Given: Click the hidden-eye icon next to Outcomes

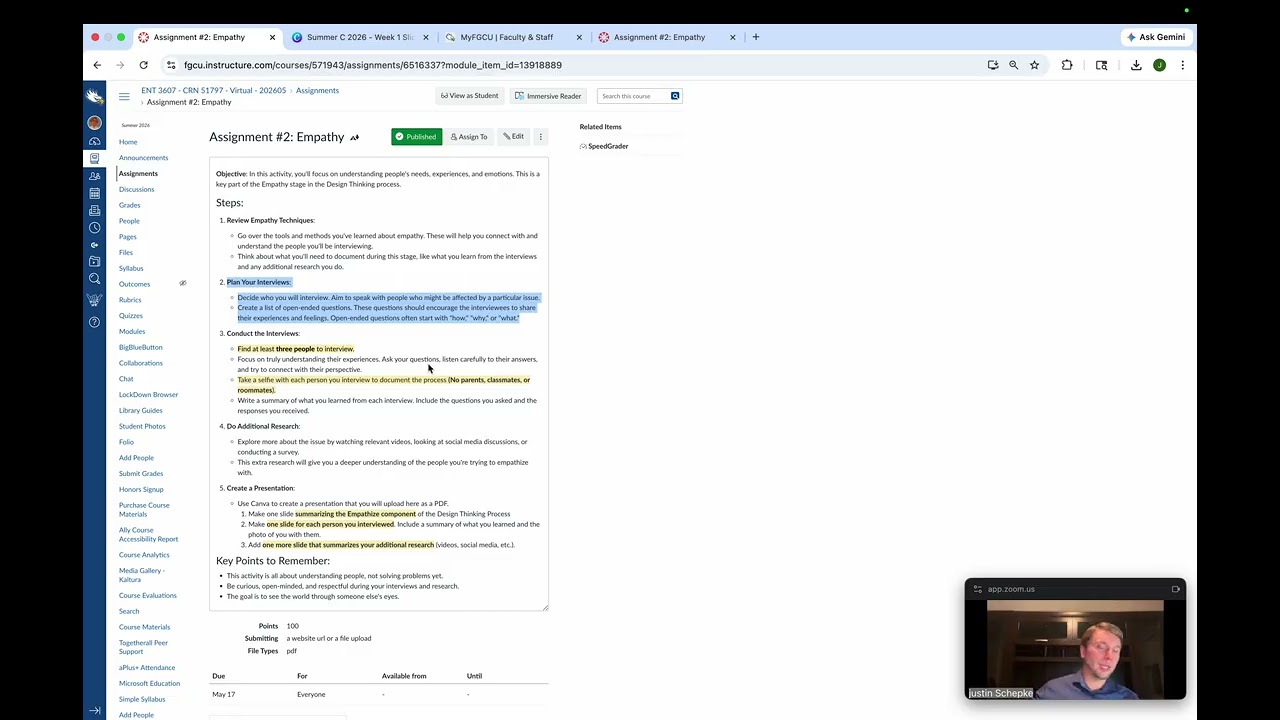Looking at the screenshot, I should [183, 284].
